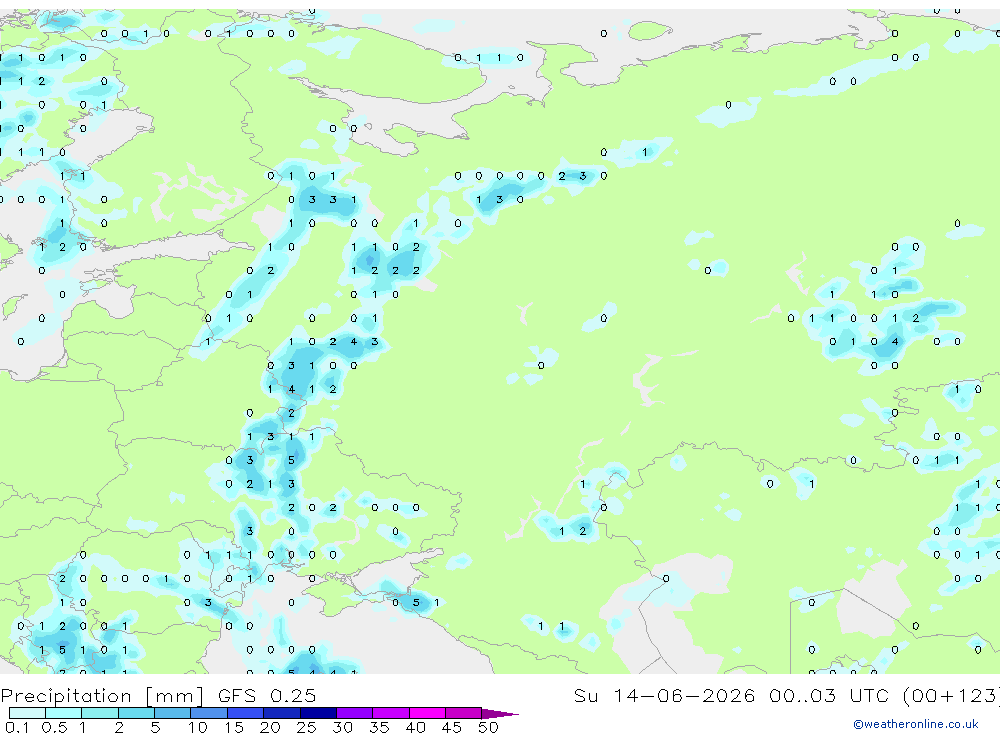1000x733 pixels.
Task: Select the 25–30 mm dark blue swatch
Action: (x=318, y=713)
